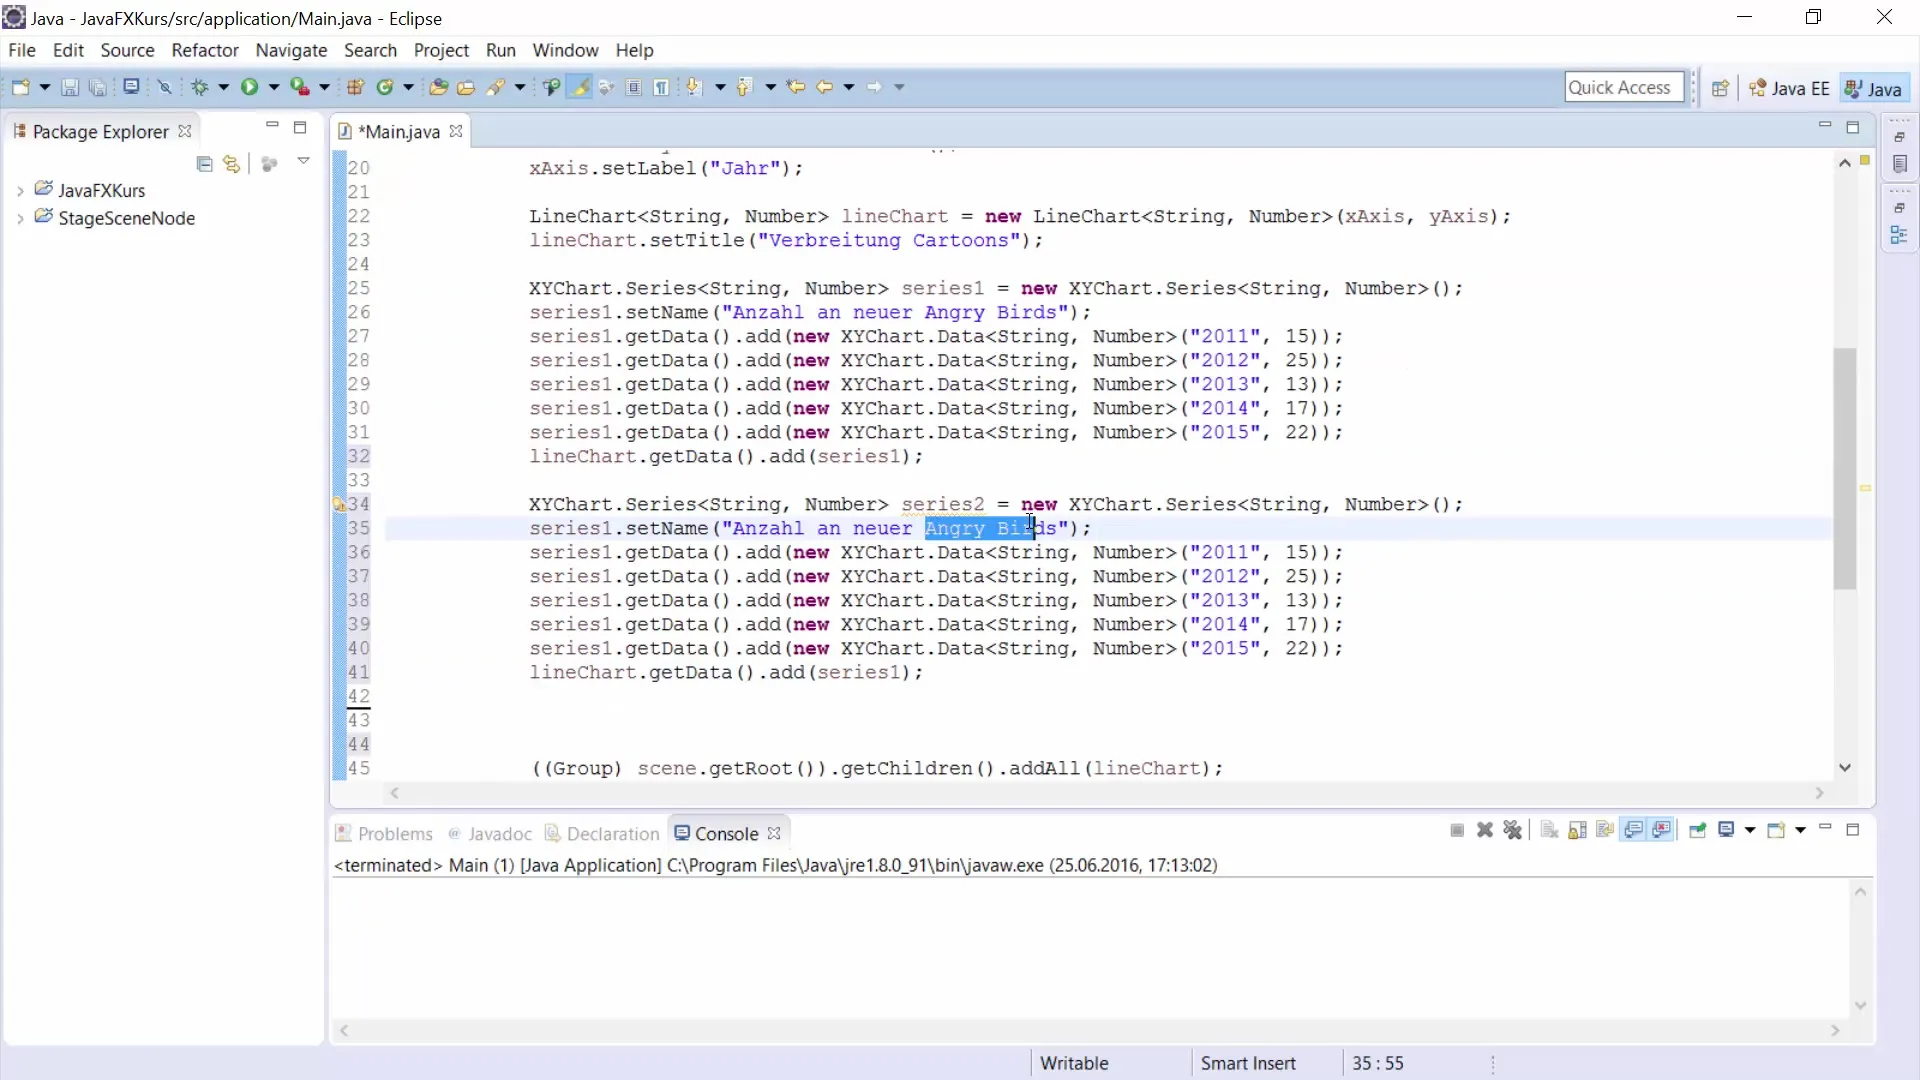The image size is (1920, 1080).
Task: Open the Open Console dropdown arrow
Action: (x=1800, y=830)
